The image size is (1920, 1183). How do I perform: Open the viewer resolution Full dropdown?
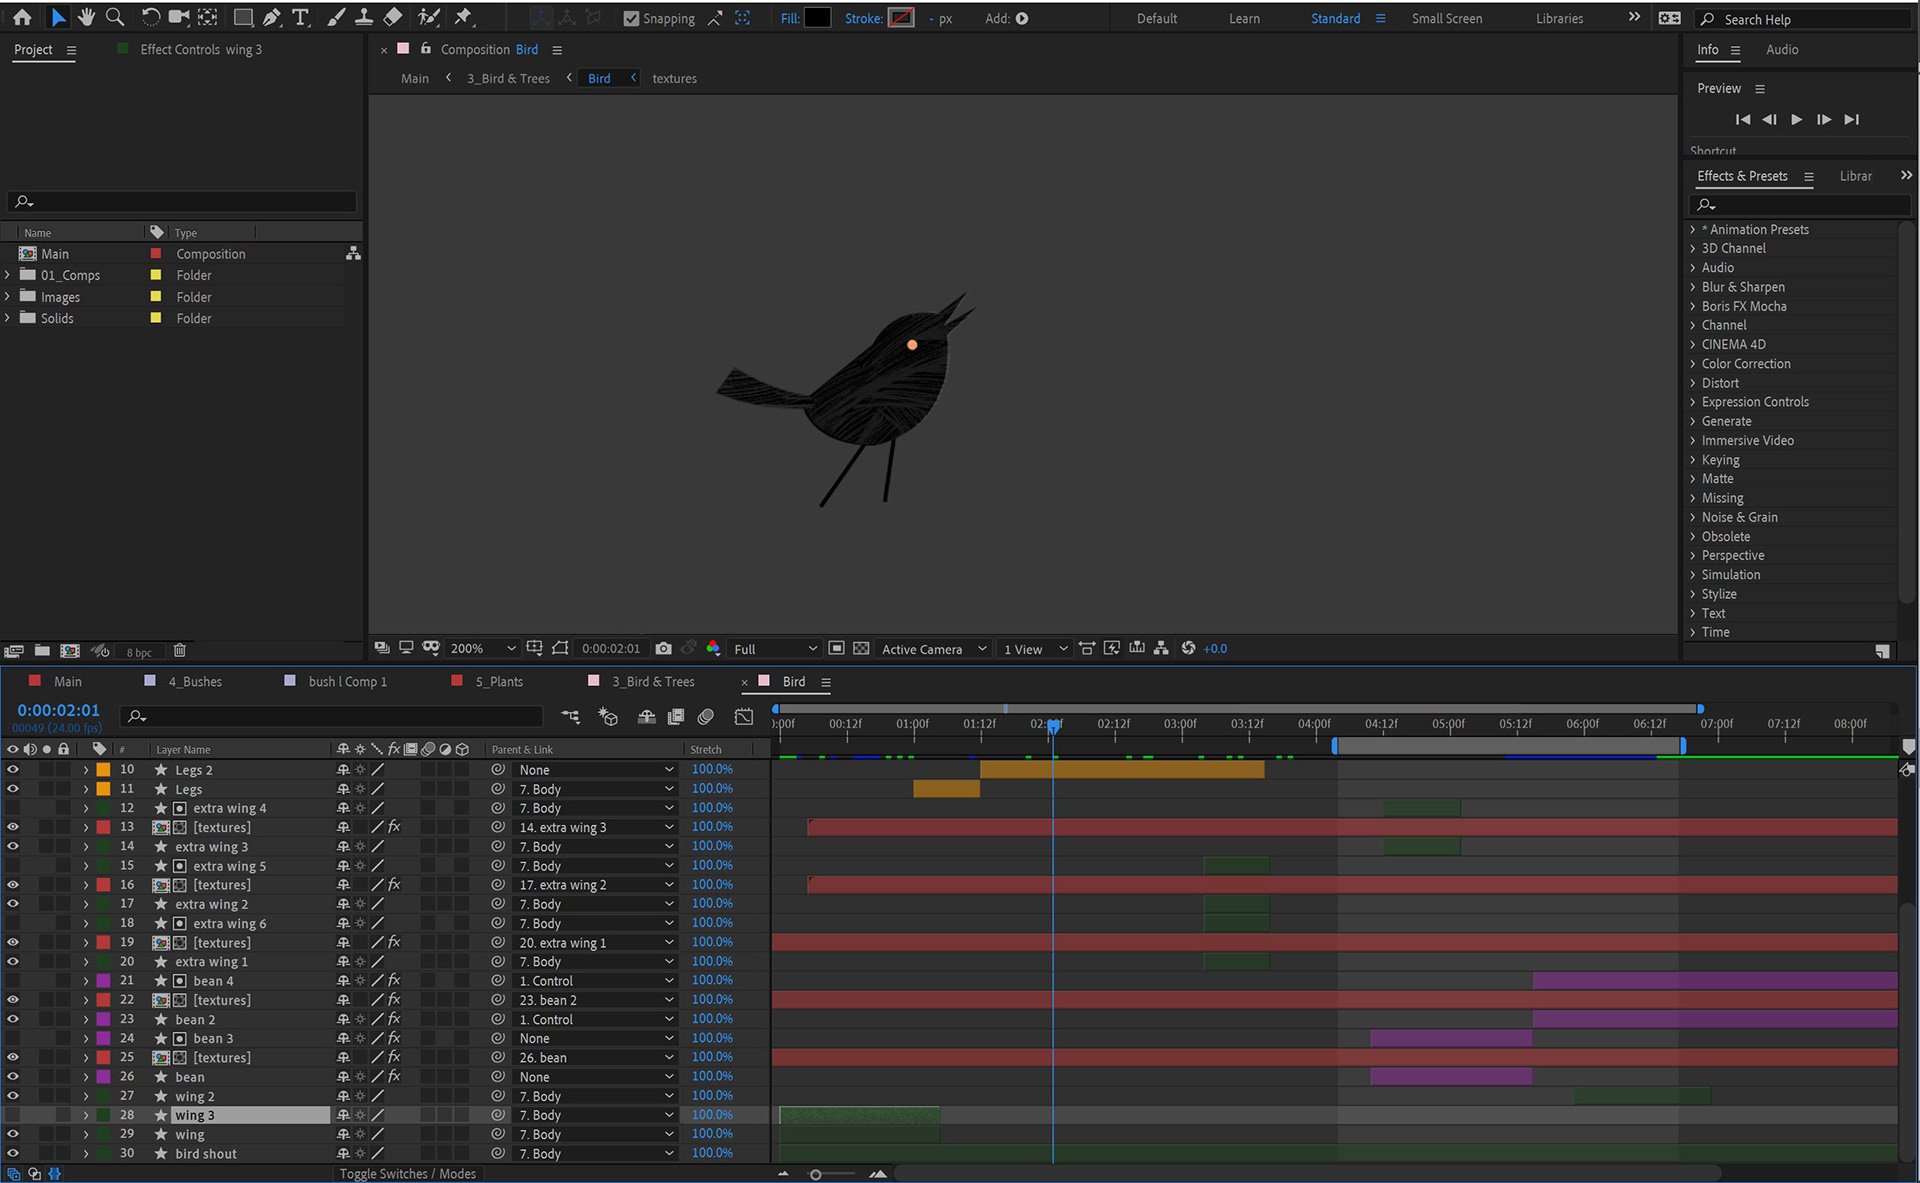(775, 649)
